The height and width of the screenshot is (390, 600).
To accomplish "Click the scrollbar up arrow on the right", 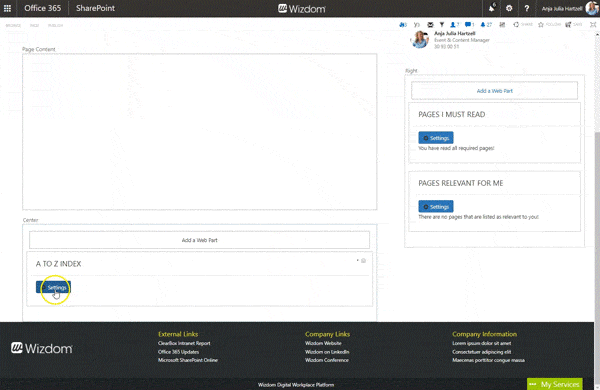I will coord(597,35).
